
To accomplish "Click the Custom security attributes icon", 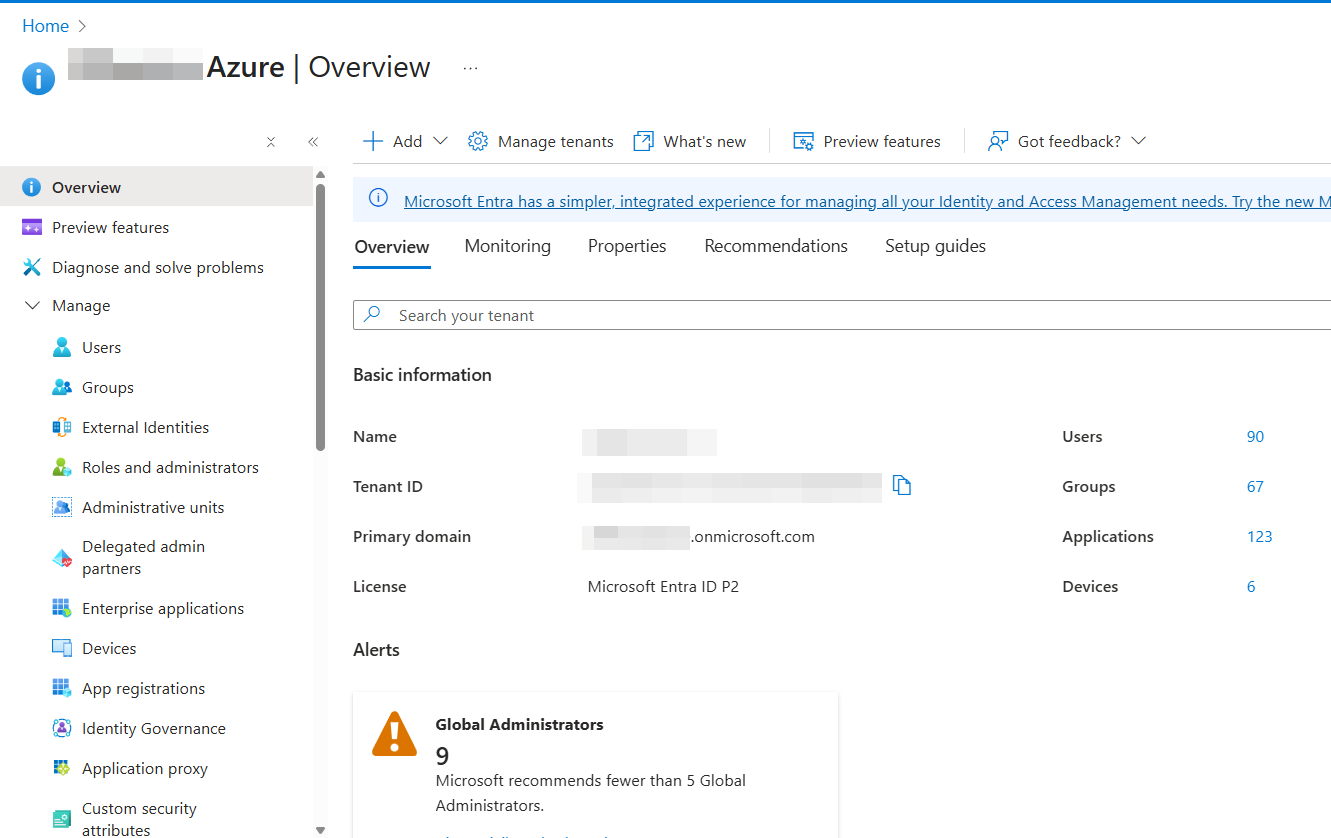I will tap(62, 819).
